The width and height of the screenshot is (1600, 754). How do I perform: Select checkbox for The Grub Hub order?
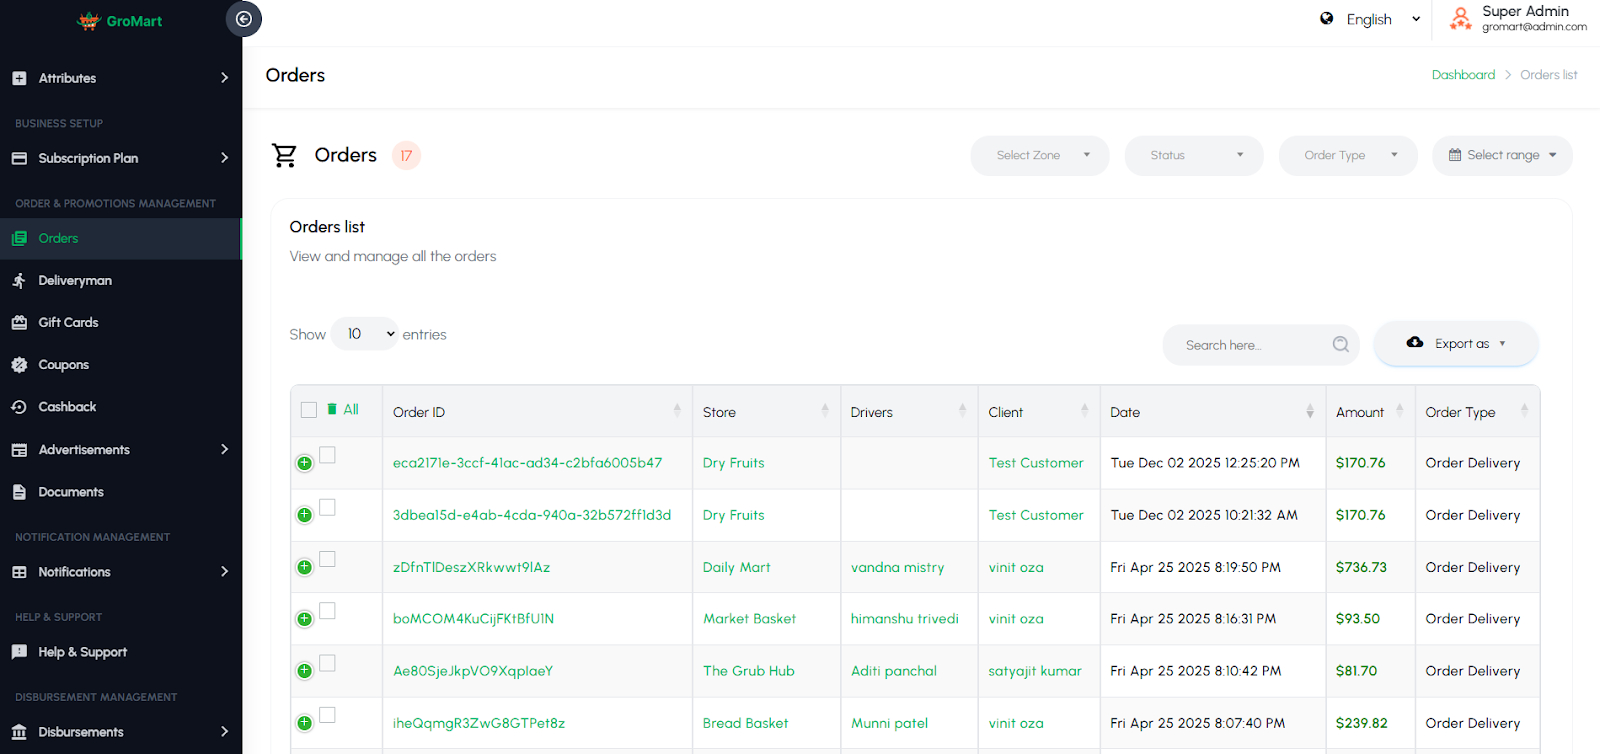point(327,663)
